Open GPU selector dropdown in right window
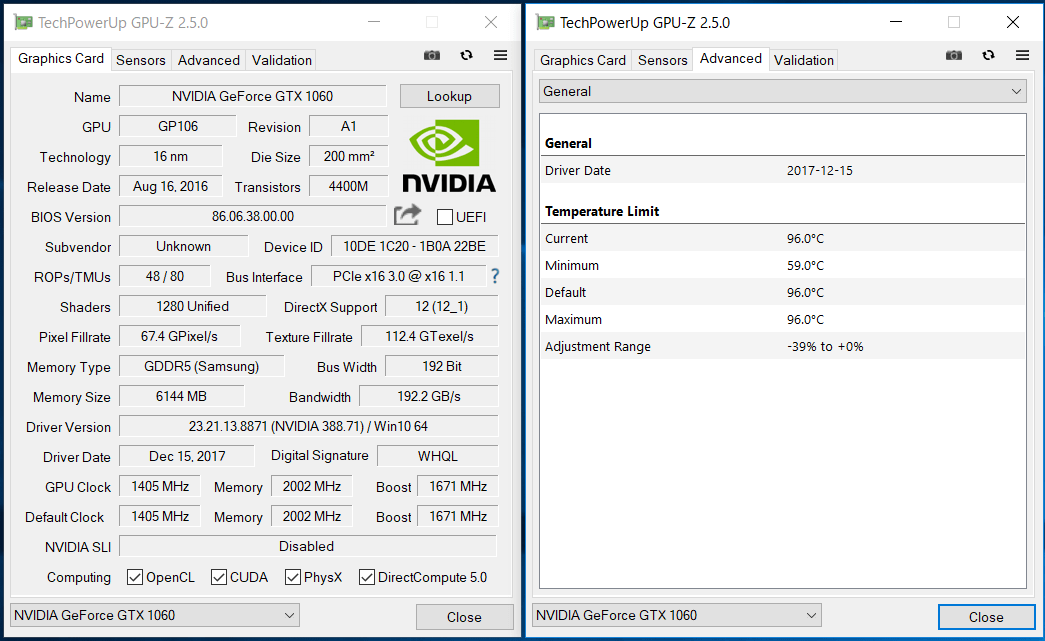The image size is (1045, 641). [676, 615]
